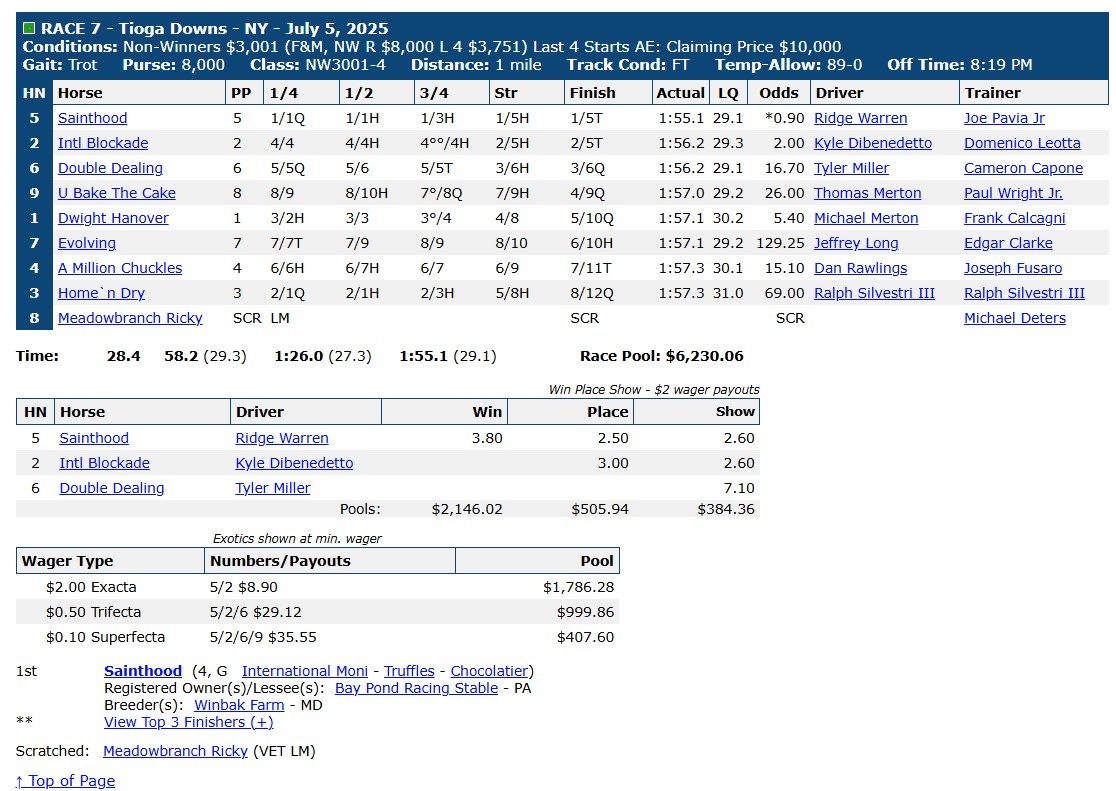Open trainer Edgar Clarke profile
This screenshot has height=791, width=1116.
click(1009, 243)
